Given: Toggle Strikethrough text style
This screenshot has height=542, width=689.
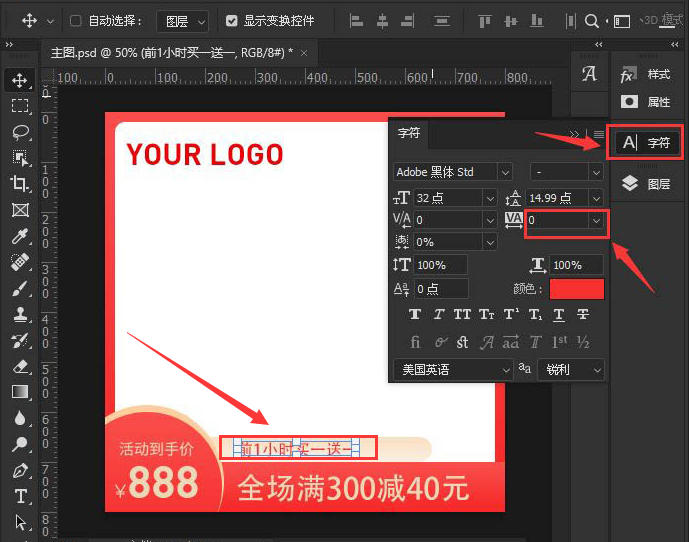Looking at the screenshot, I should (x=583, y=314).
